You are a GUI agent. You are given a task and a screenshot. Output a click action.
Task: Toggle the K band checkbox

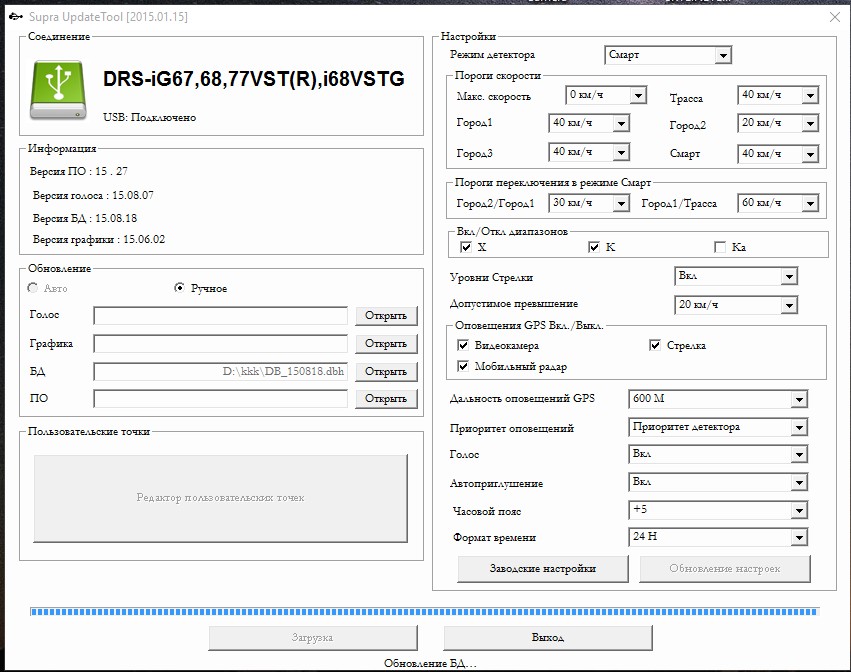[594, 247]
